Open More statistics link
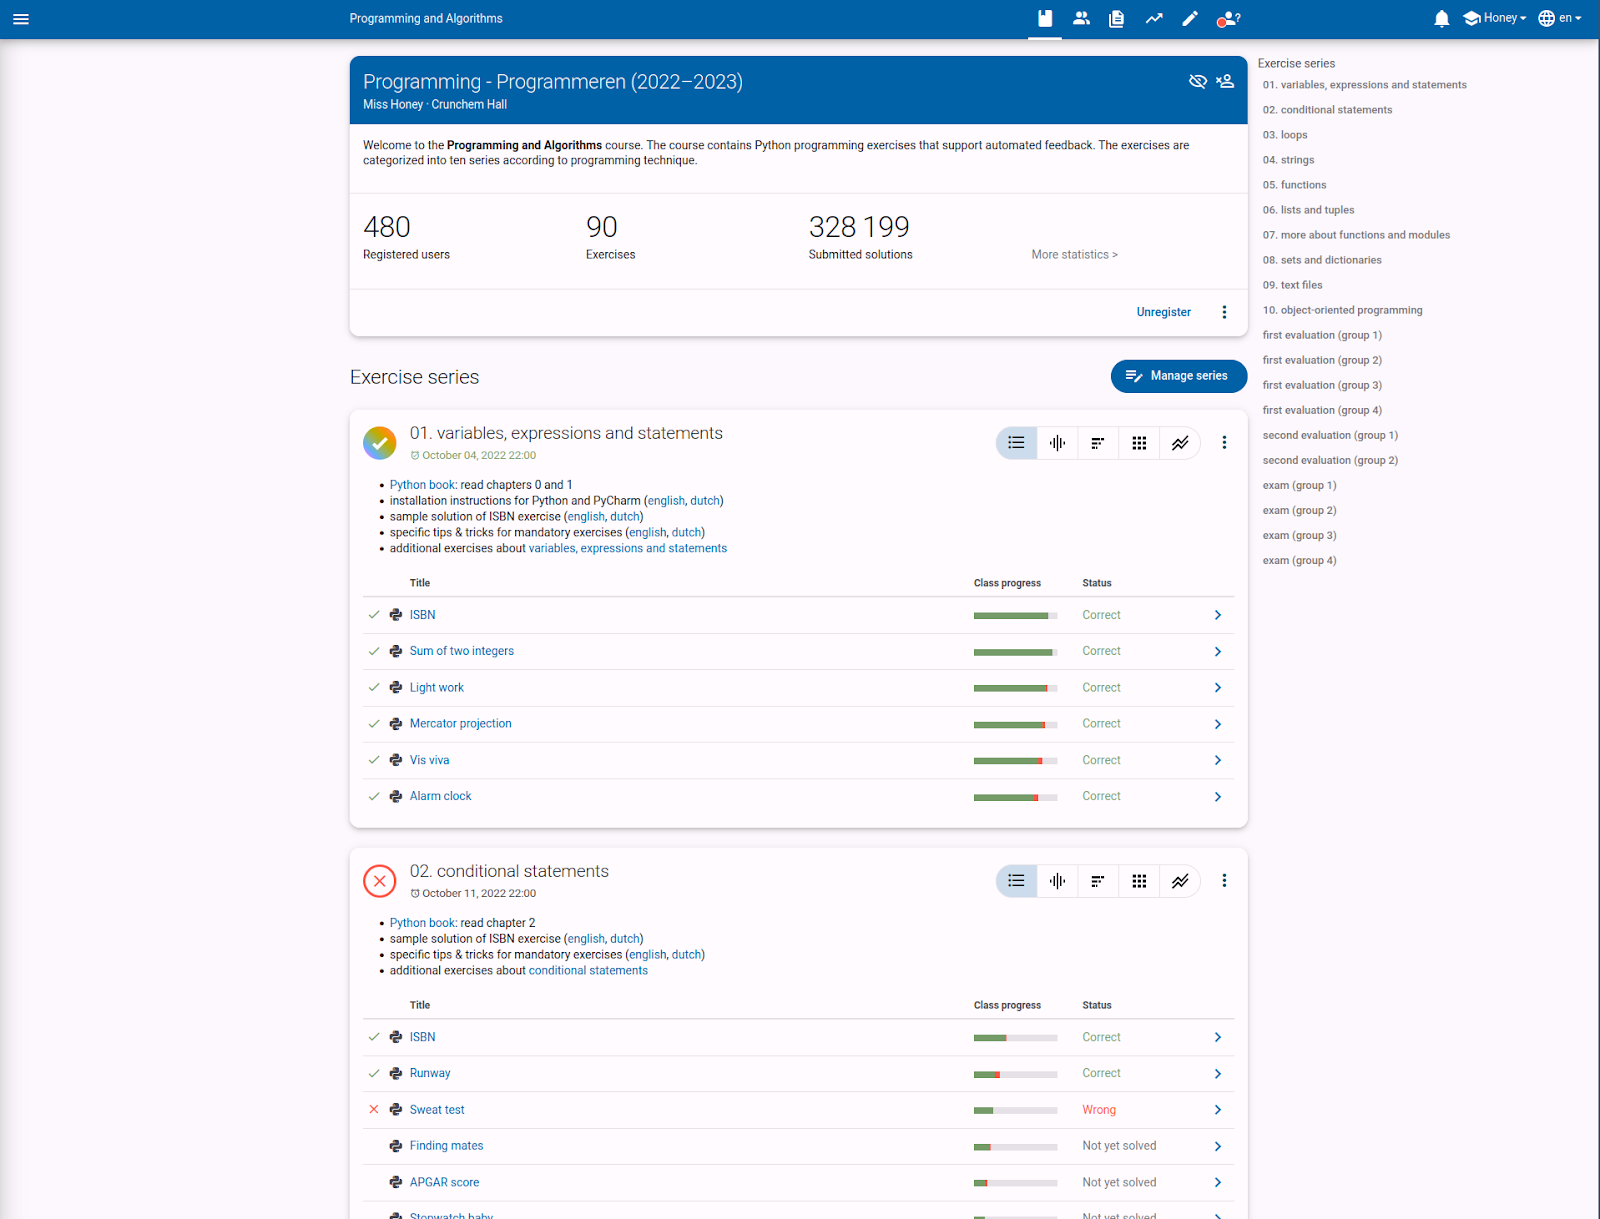1600x1219 pixels. pos(1074,255)
